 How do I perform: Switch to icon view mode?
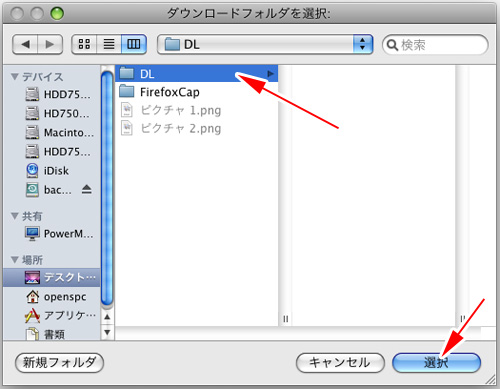tap(84, 44)
